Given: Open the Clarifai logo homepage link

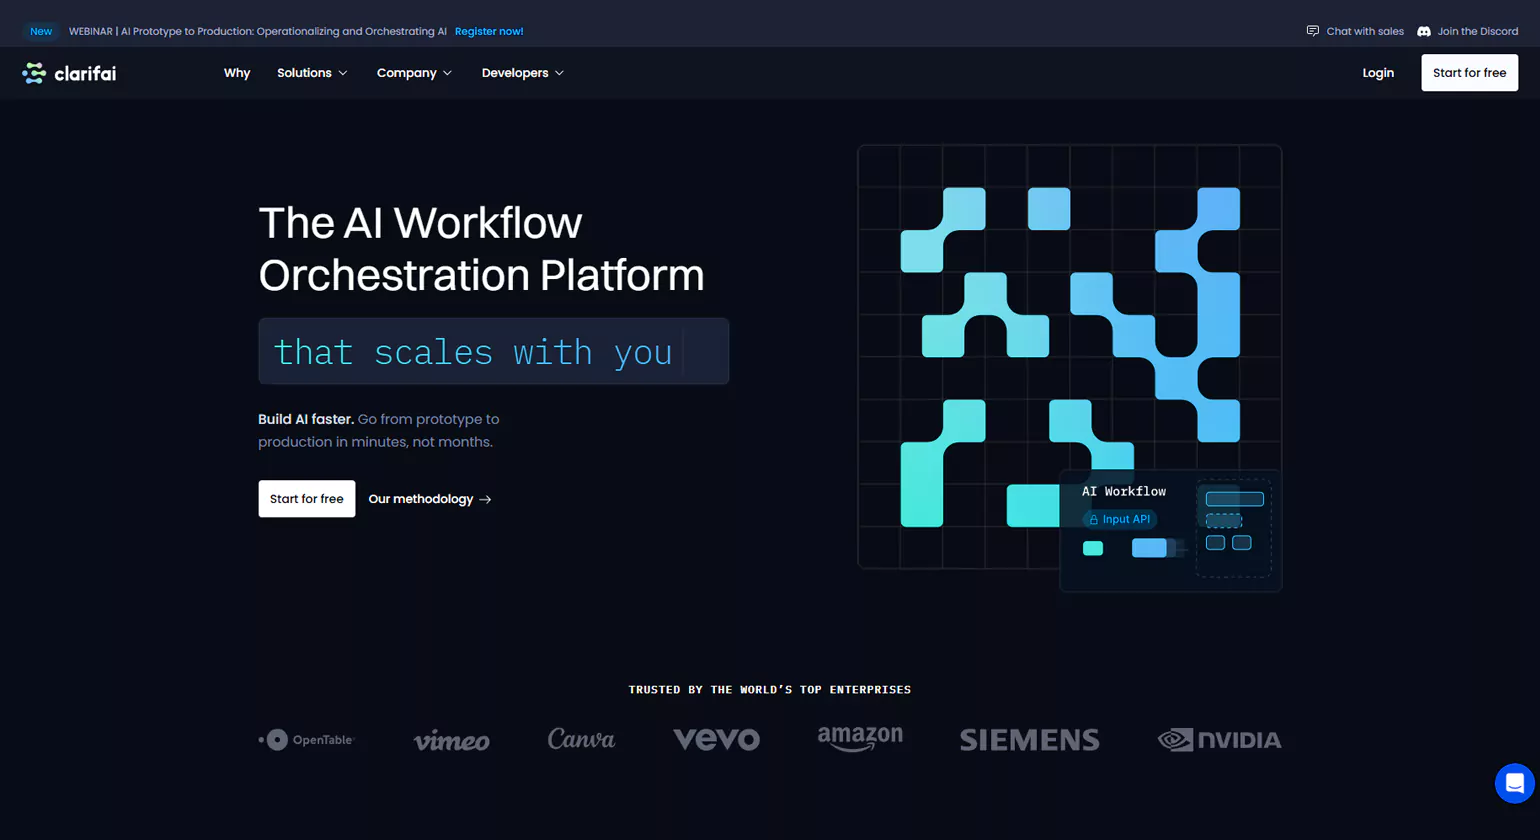Looking at the screenshot, I should click(68, 73).
